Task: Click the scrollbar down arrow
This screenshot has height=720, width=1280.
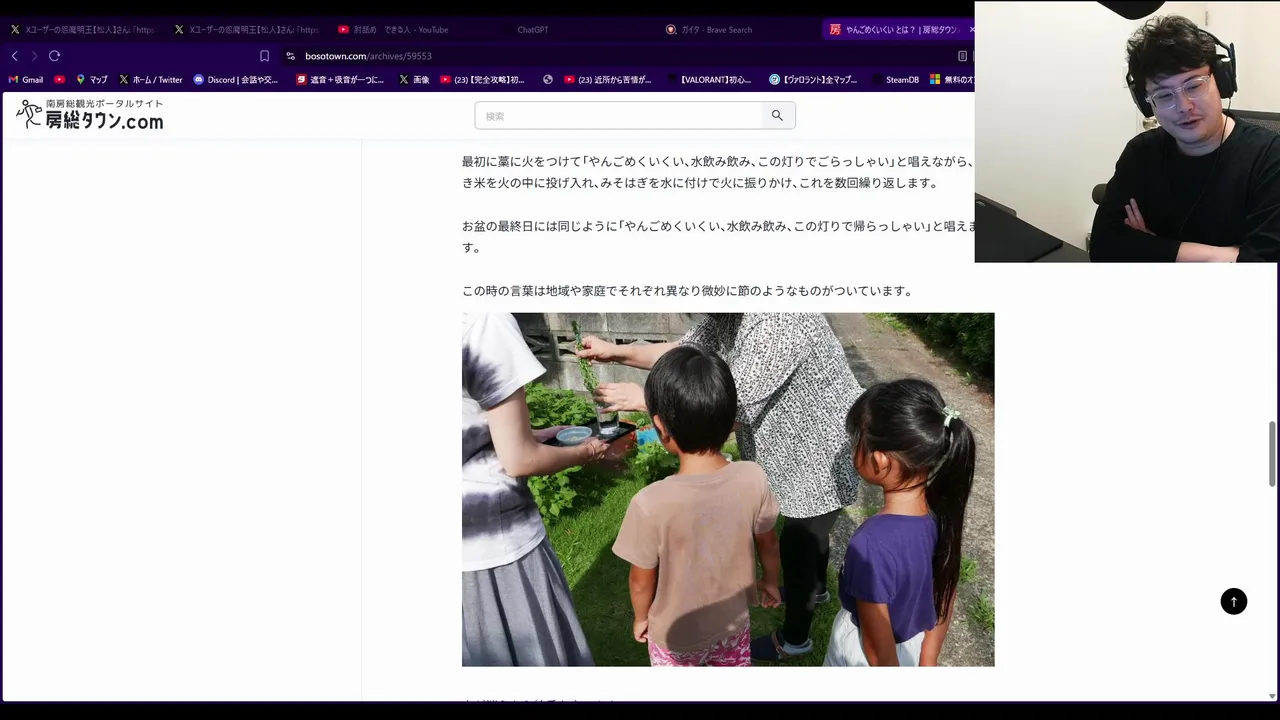Action: (x=1272, y=696)
